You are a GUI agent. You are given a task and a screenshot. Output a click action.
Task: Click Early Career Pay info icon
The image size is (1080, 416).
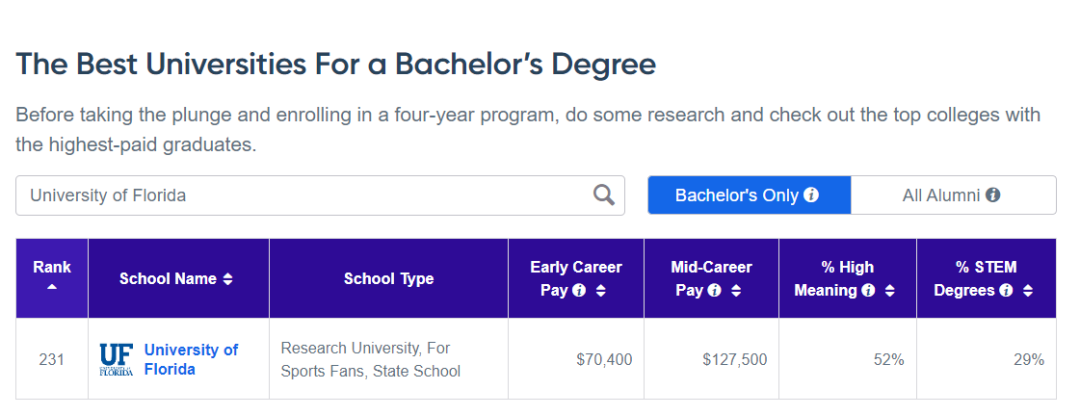(579, 291)
